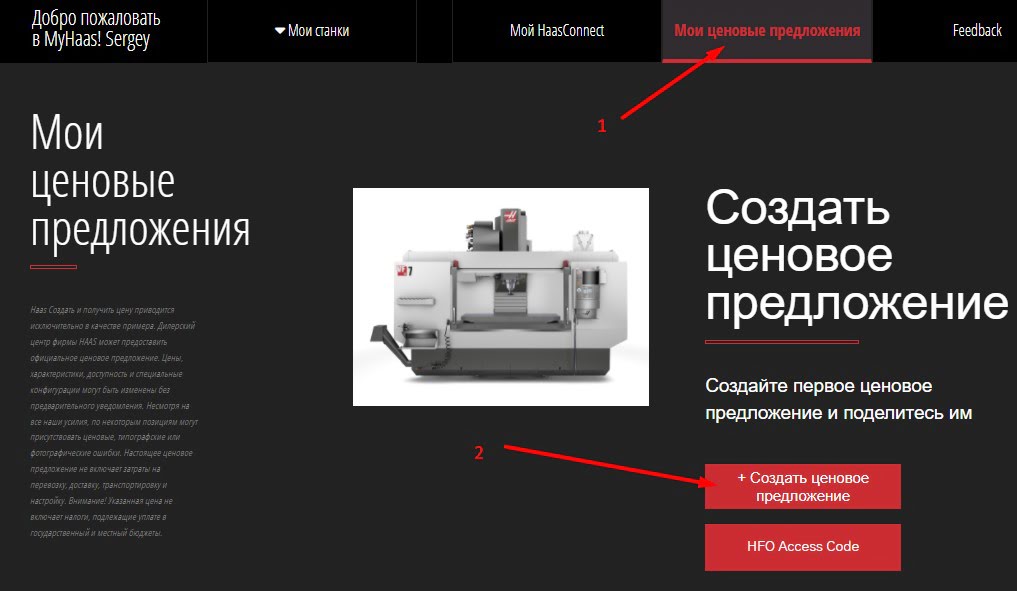Open the Мой HaasConnect tab
The height and width of the screenshot is (591, 1017).
click(x=556, y=30)
